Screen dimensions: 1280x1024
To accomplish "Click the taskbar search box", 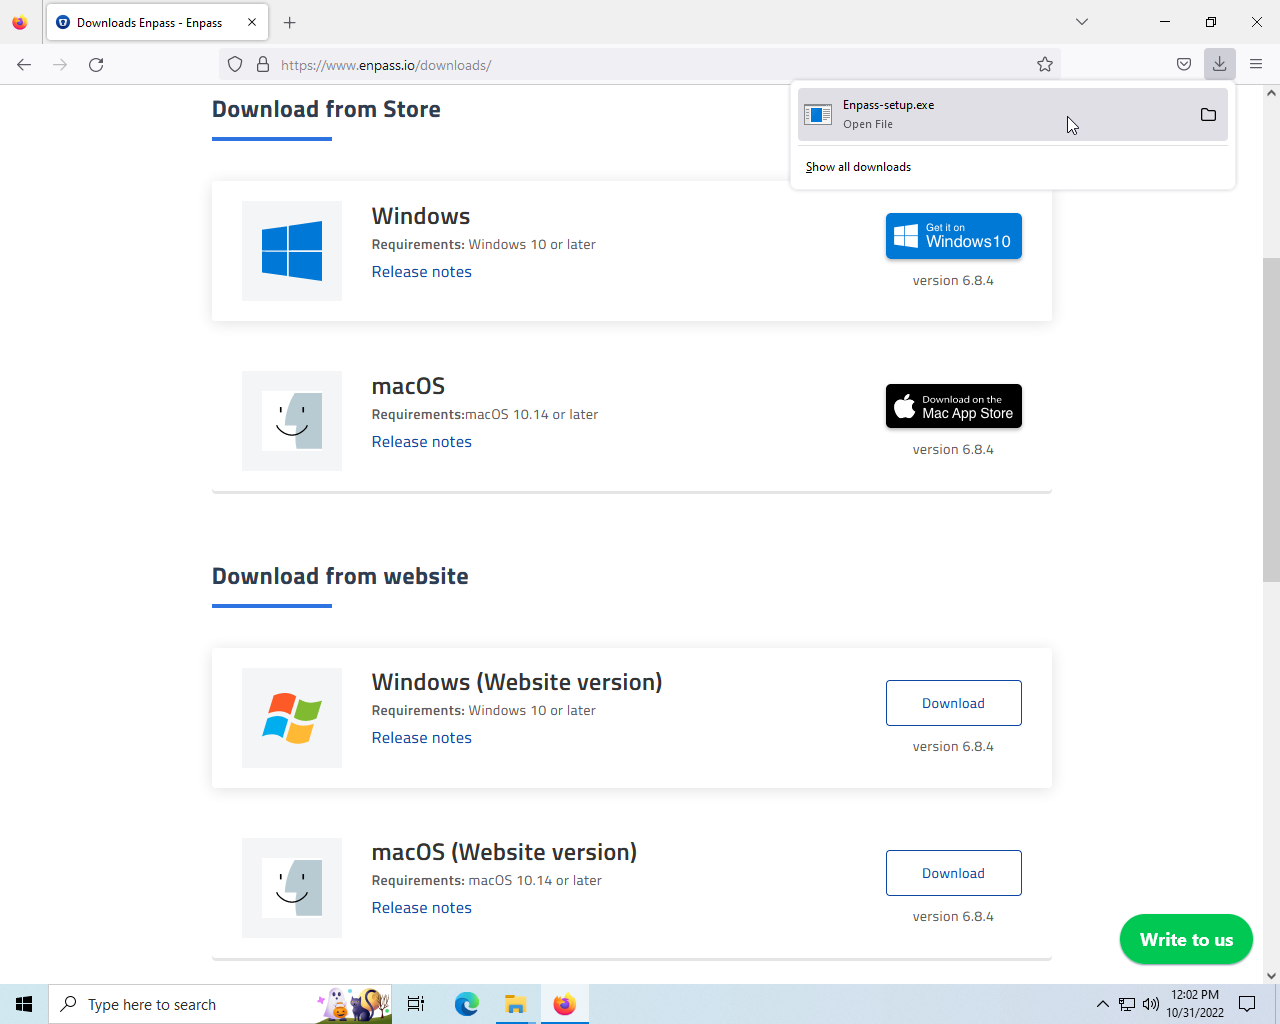I will click(x=220, y=1004).
